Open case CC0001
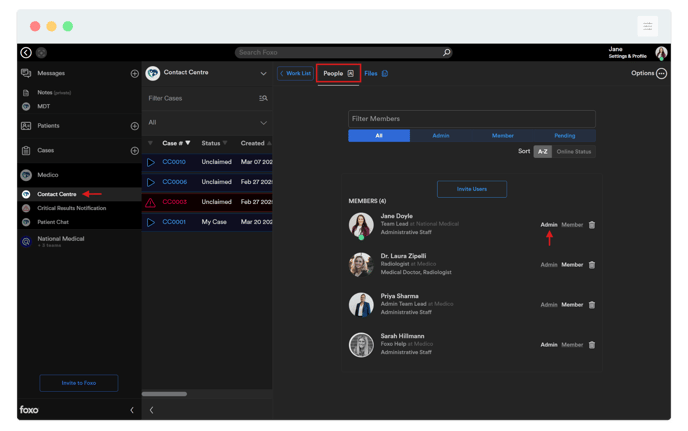The width and height of the screenshot is (688, 431). pos(174,222)
